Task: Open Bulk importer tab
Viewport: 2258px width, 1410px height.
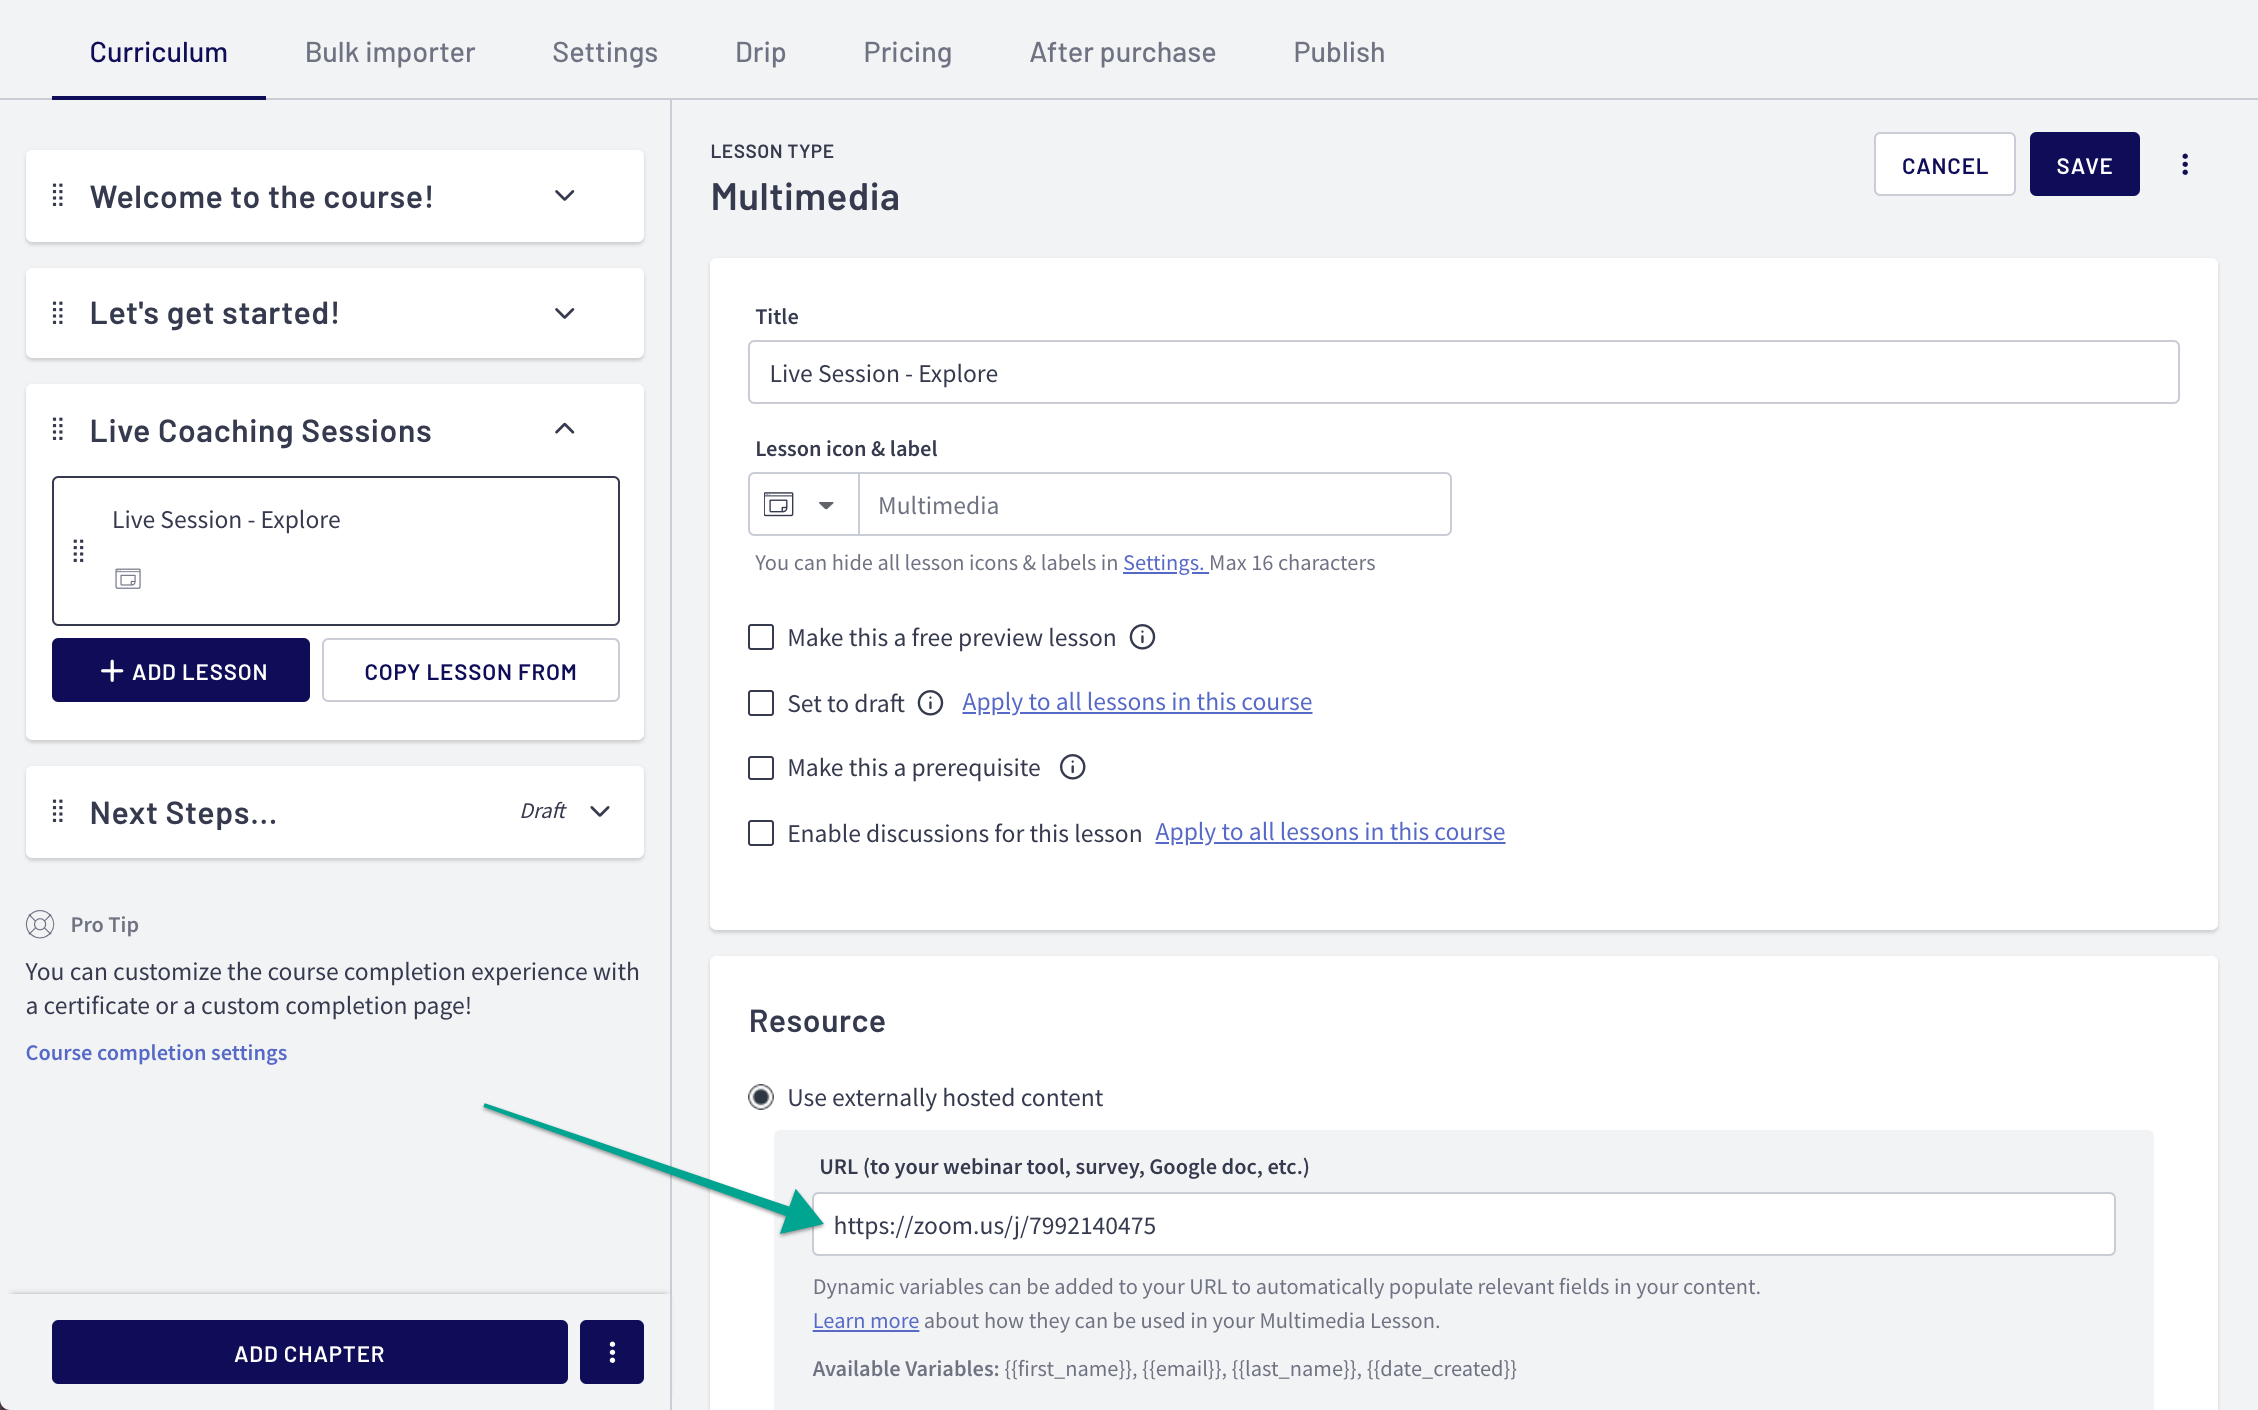Action: 390,52
